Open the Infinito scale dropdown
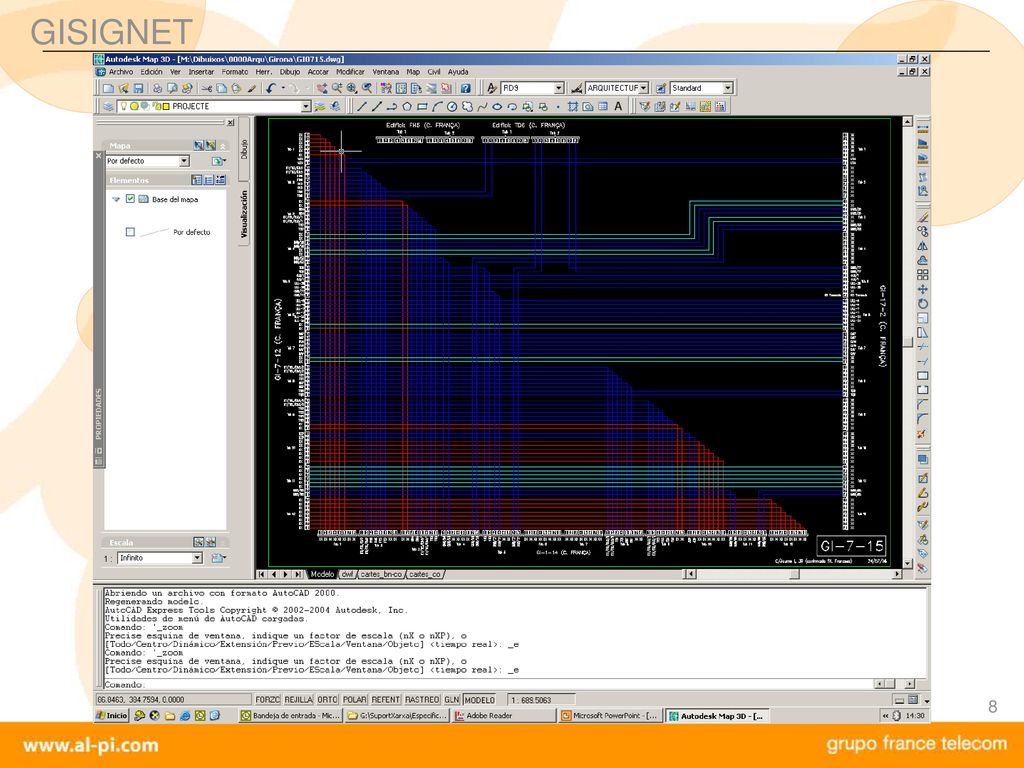Screen dimensions: 1024x768 coord(197,558)
